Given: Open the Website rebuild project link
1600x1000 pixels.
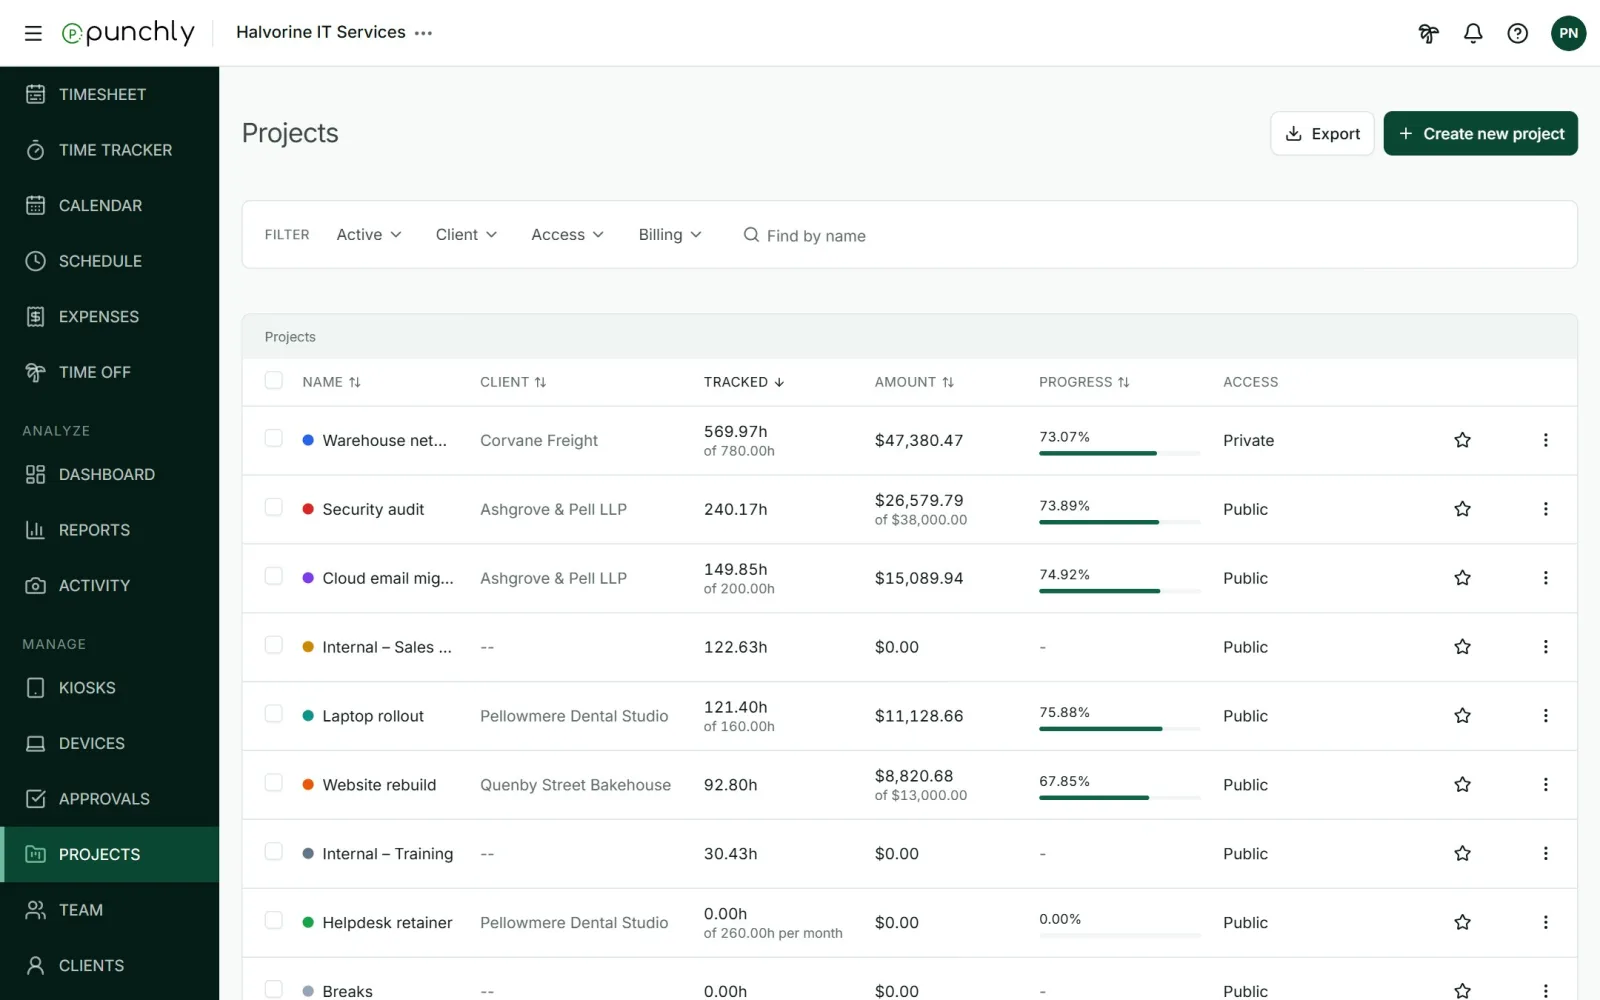Looking at the screenshot, I should [379, 785].
